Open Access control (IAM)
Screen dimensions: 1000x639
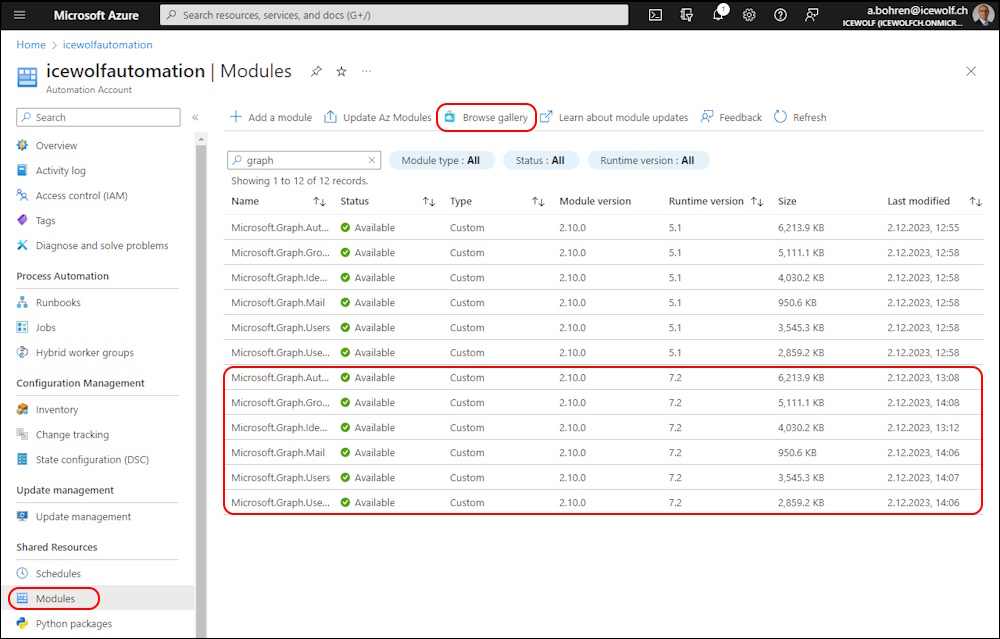82,196
